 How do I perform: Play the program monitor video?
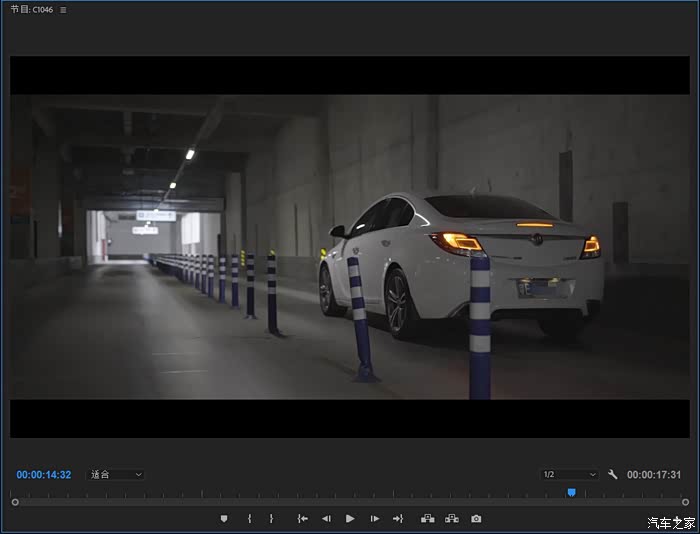[x=350, y=518]
